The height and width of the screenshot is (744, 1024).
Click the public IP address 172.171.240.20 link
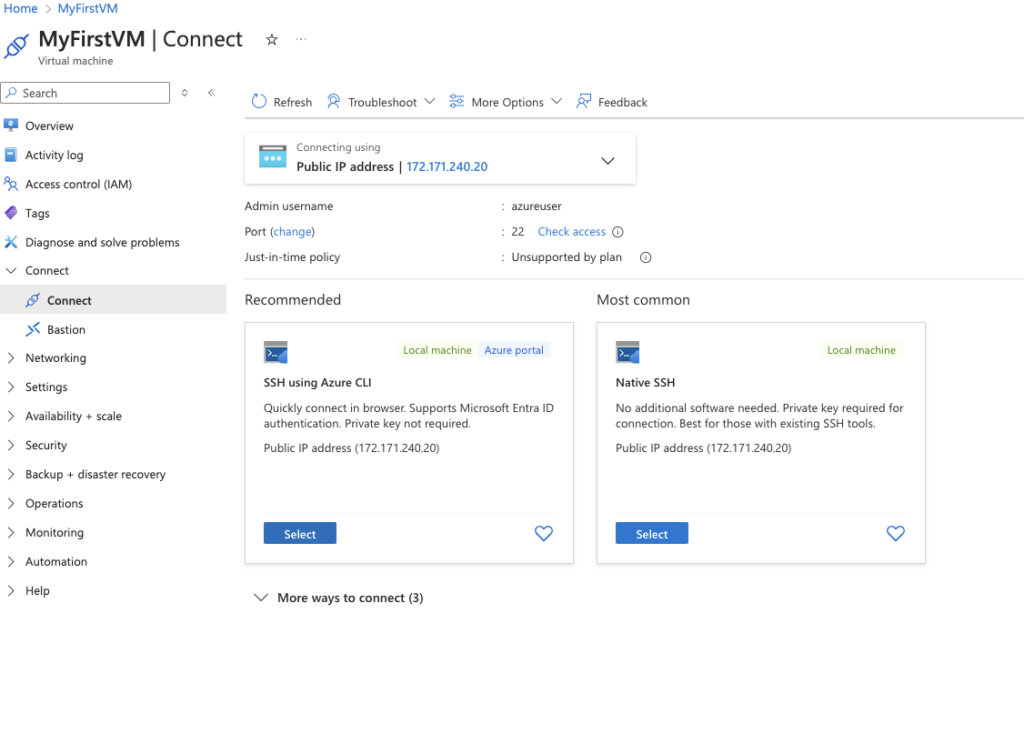coord(447,167)
